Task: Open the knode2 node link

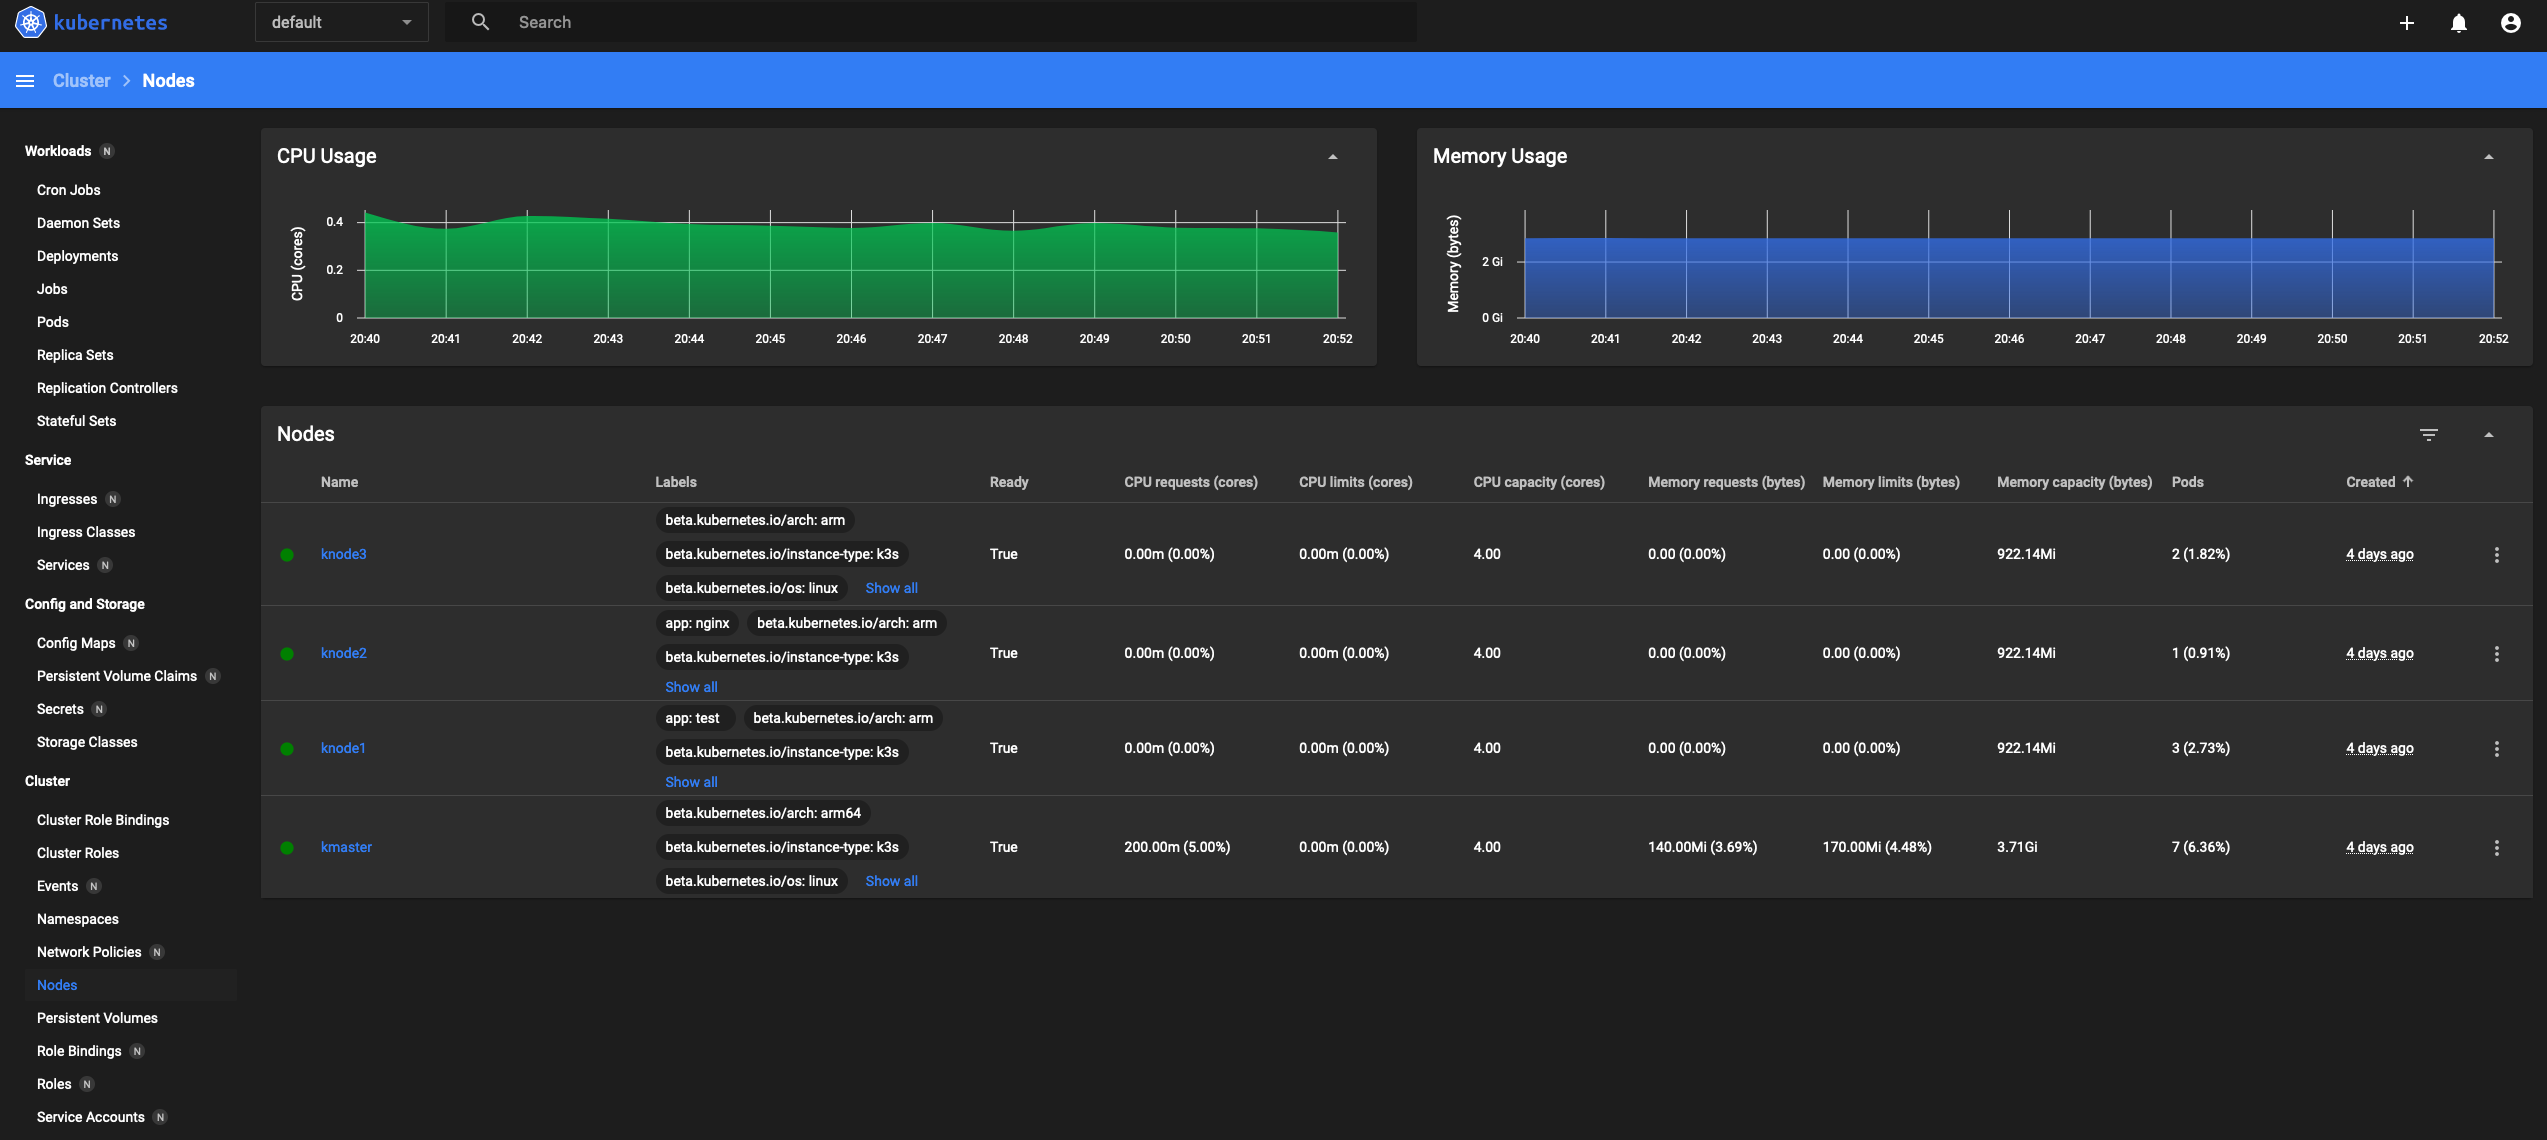Action: tap(343, 653)
